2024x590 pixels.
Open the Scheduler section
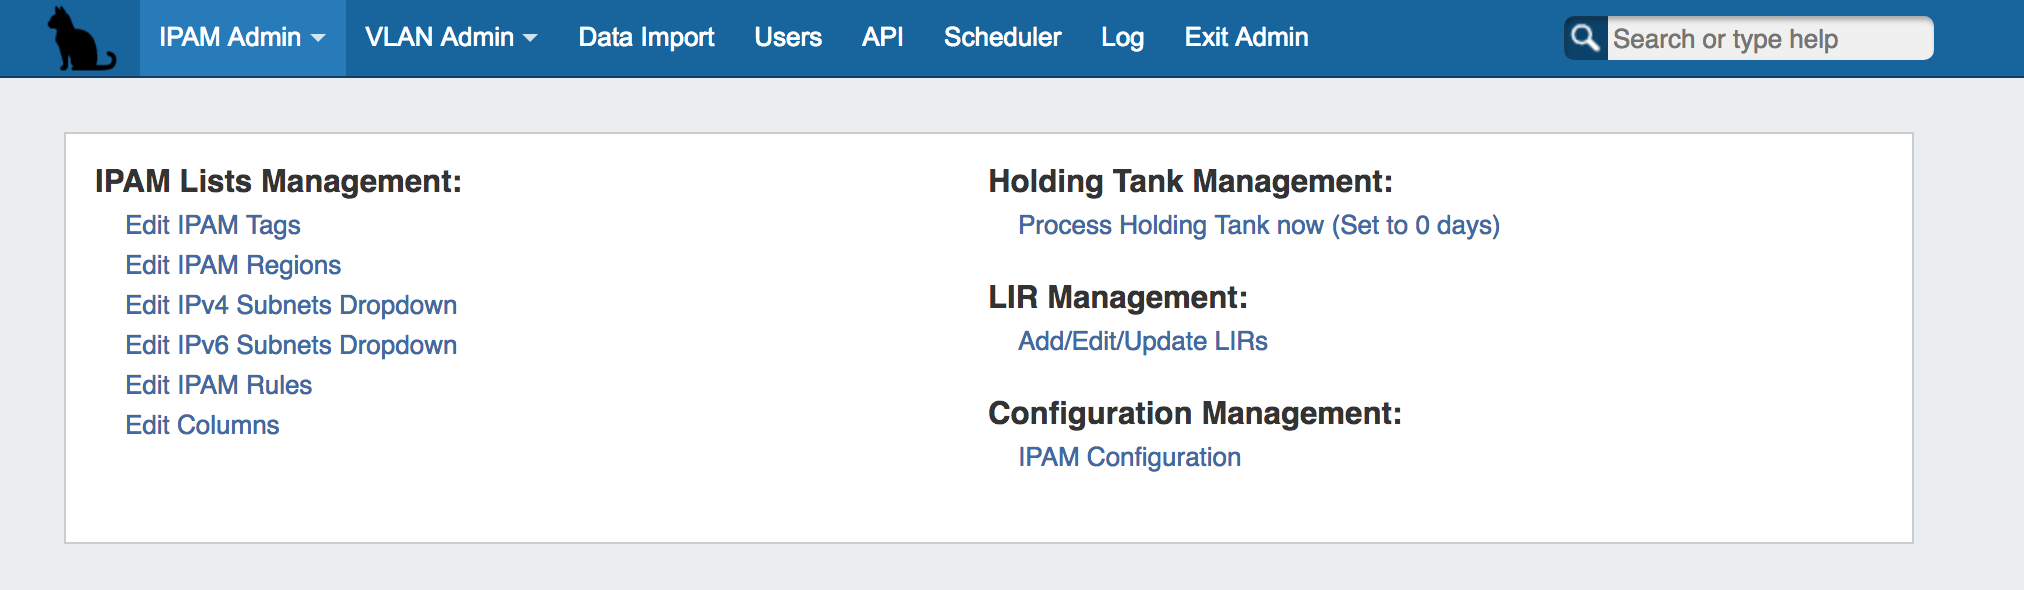click(x=1002, y=38)
